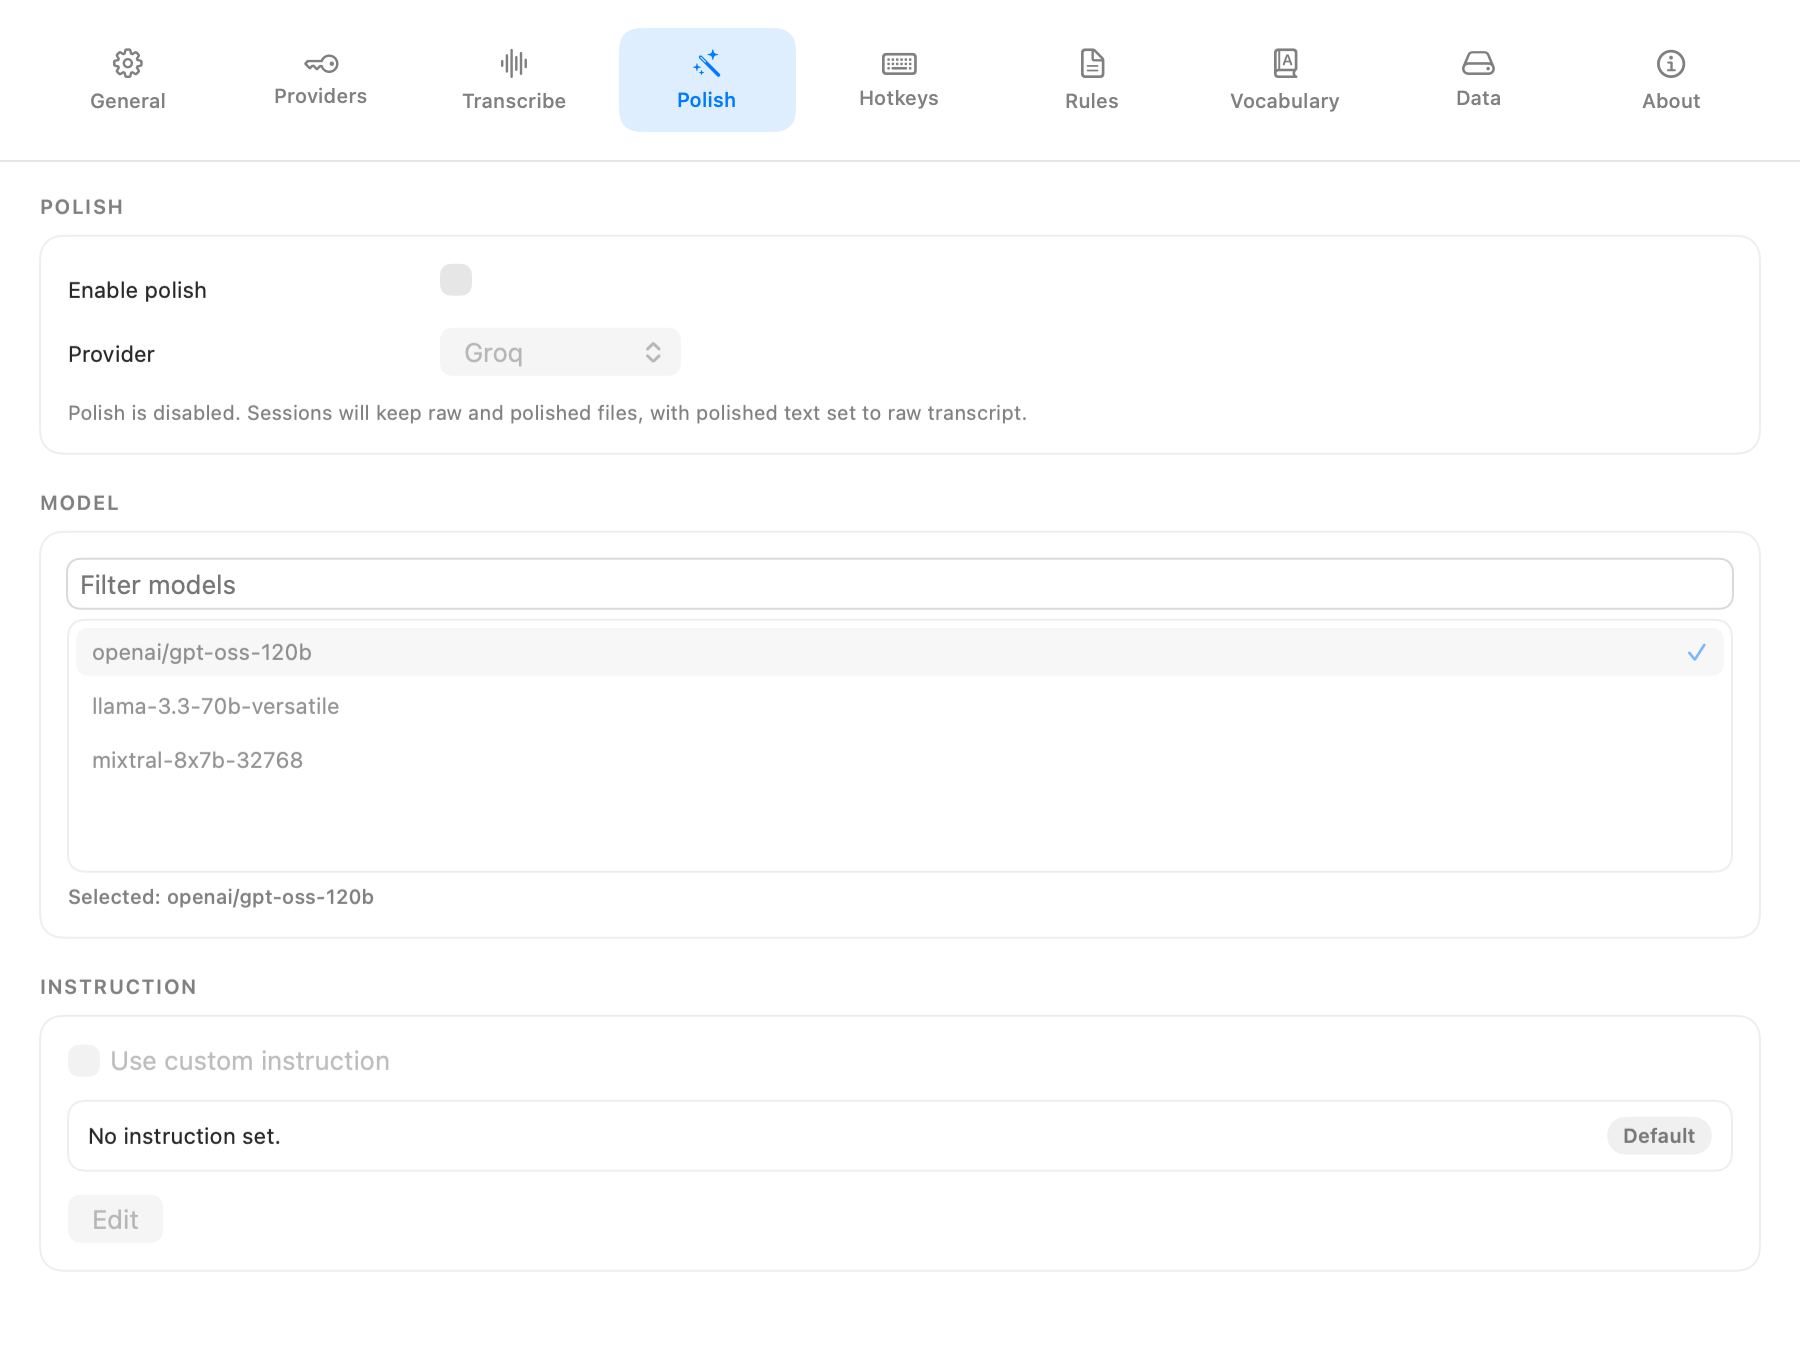Click the Default instruction badge

tap(1659, 1136)
